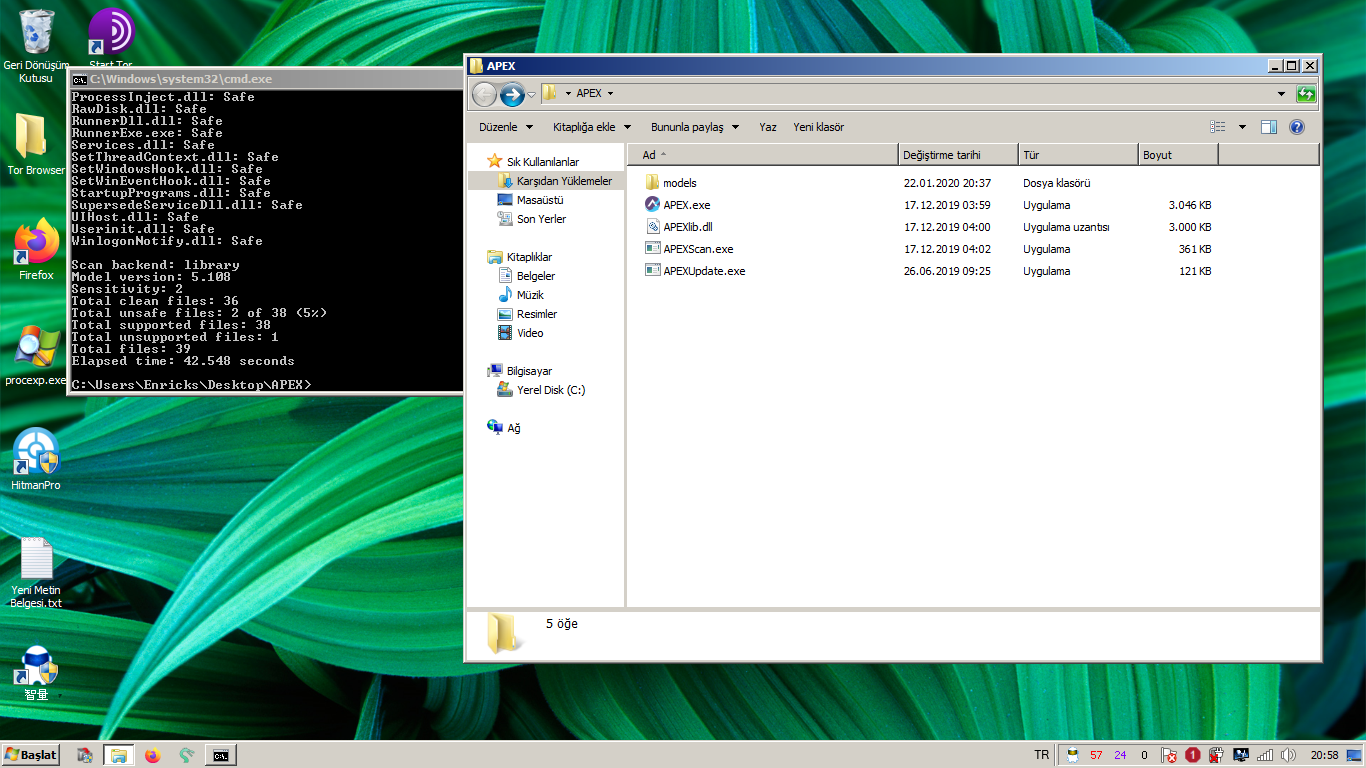Image resolution: width=1366 pixels, height=768 pixels.
Task: Select Yerel Disk (C:) in sidebar
Action: 551,390
